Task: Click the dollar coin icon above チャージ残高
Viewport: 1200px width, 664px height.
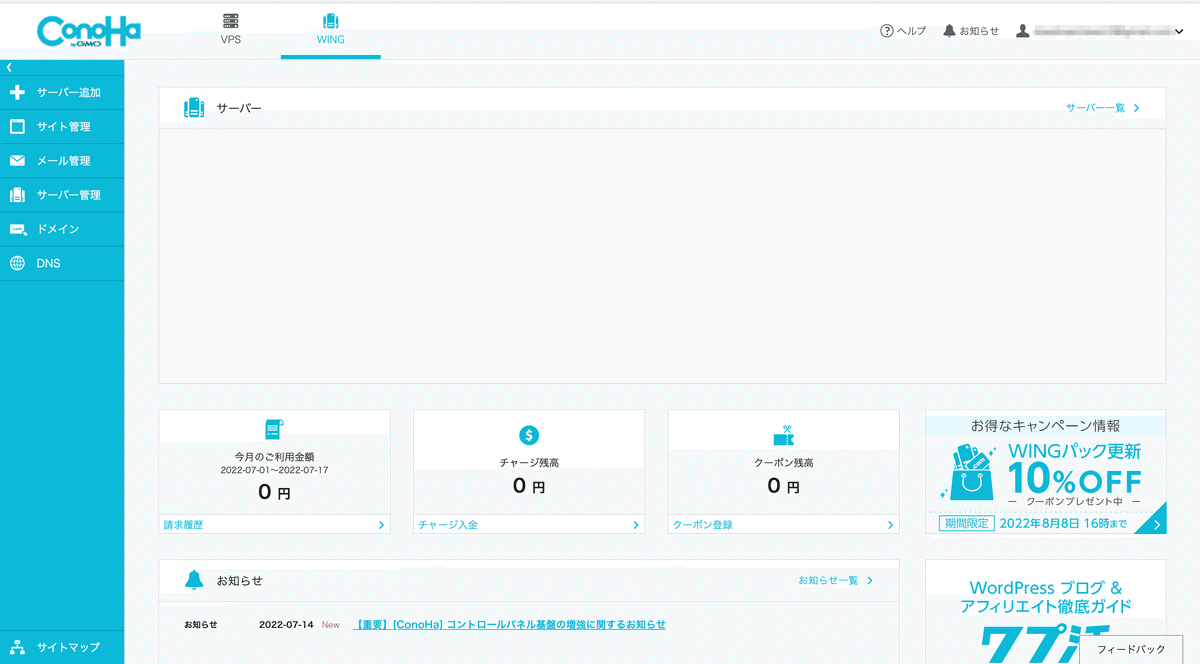Action: (529, 435)
